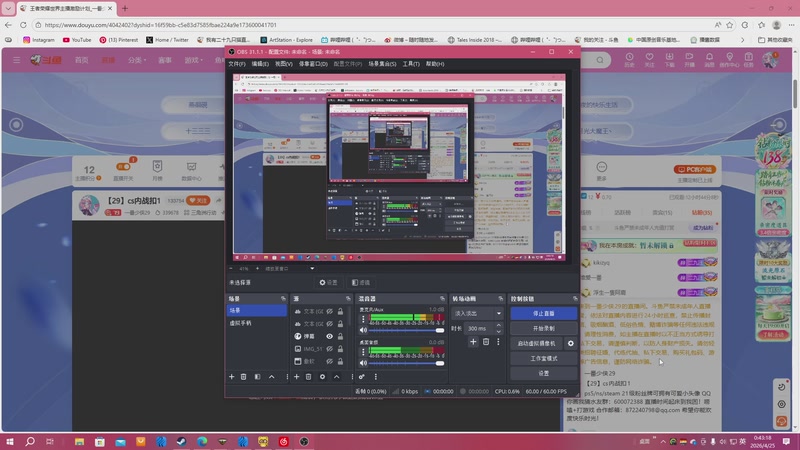Pop out the Controls dock using its header icon
This screenshot has width=800, height=450.
point(575,298)
